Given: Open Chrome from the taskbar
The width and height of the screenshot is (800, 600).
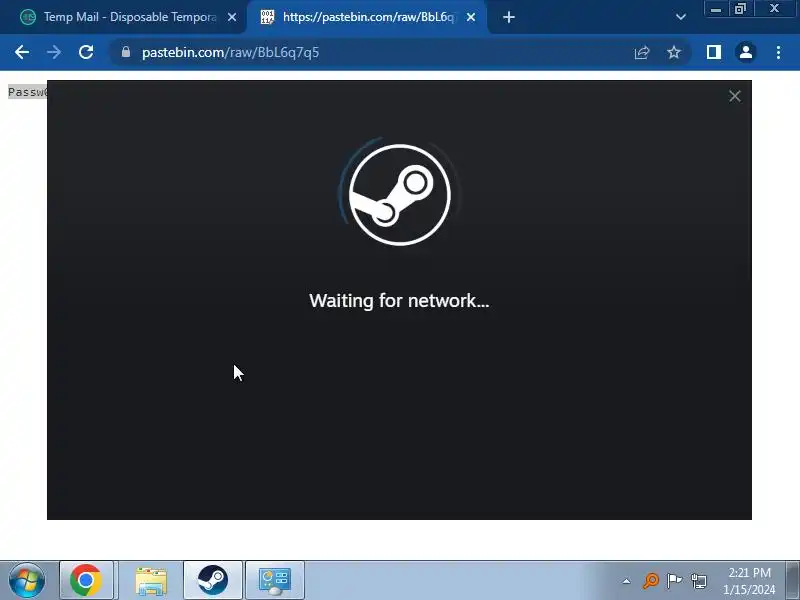Looking at the screenshot, I should [x=86, y=580].
